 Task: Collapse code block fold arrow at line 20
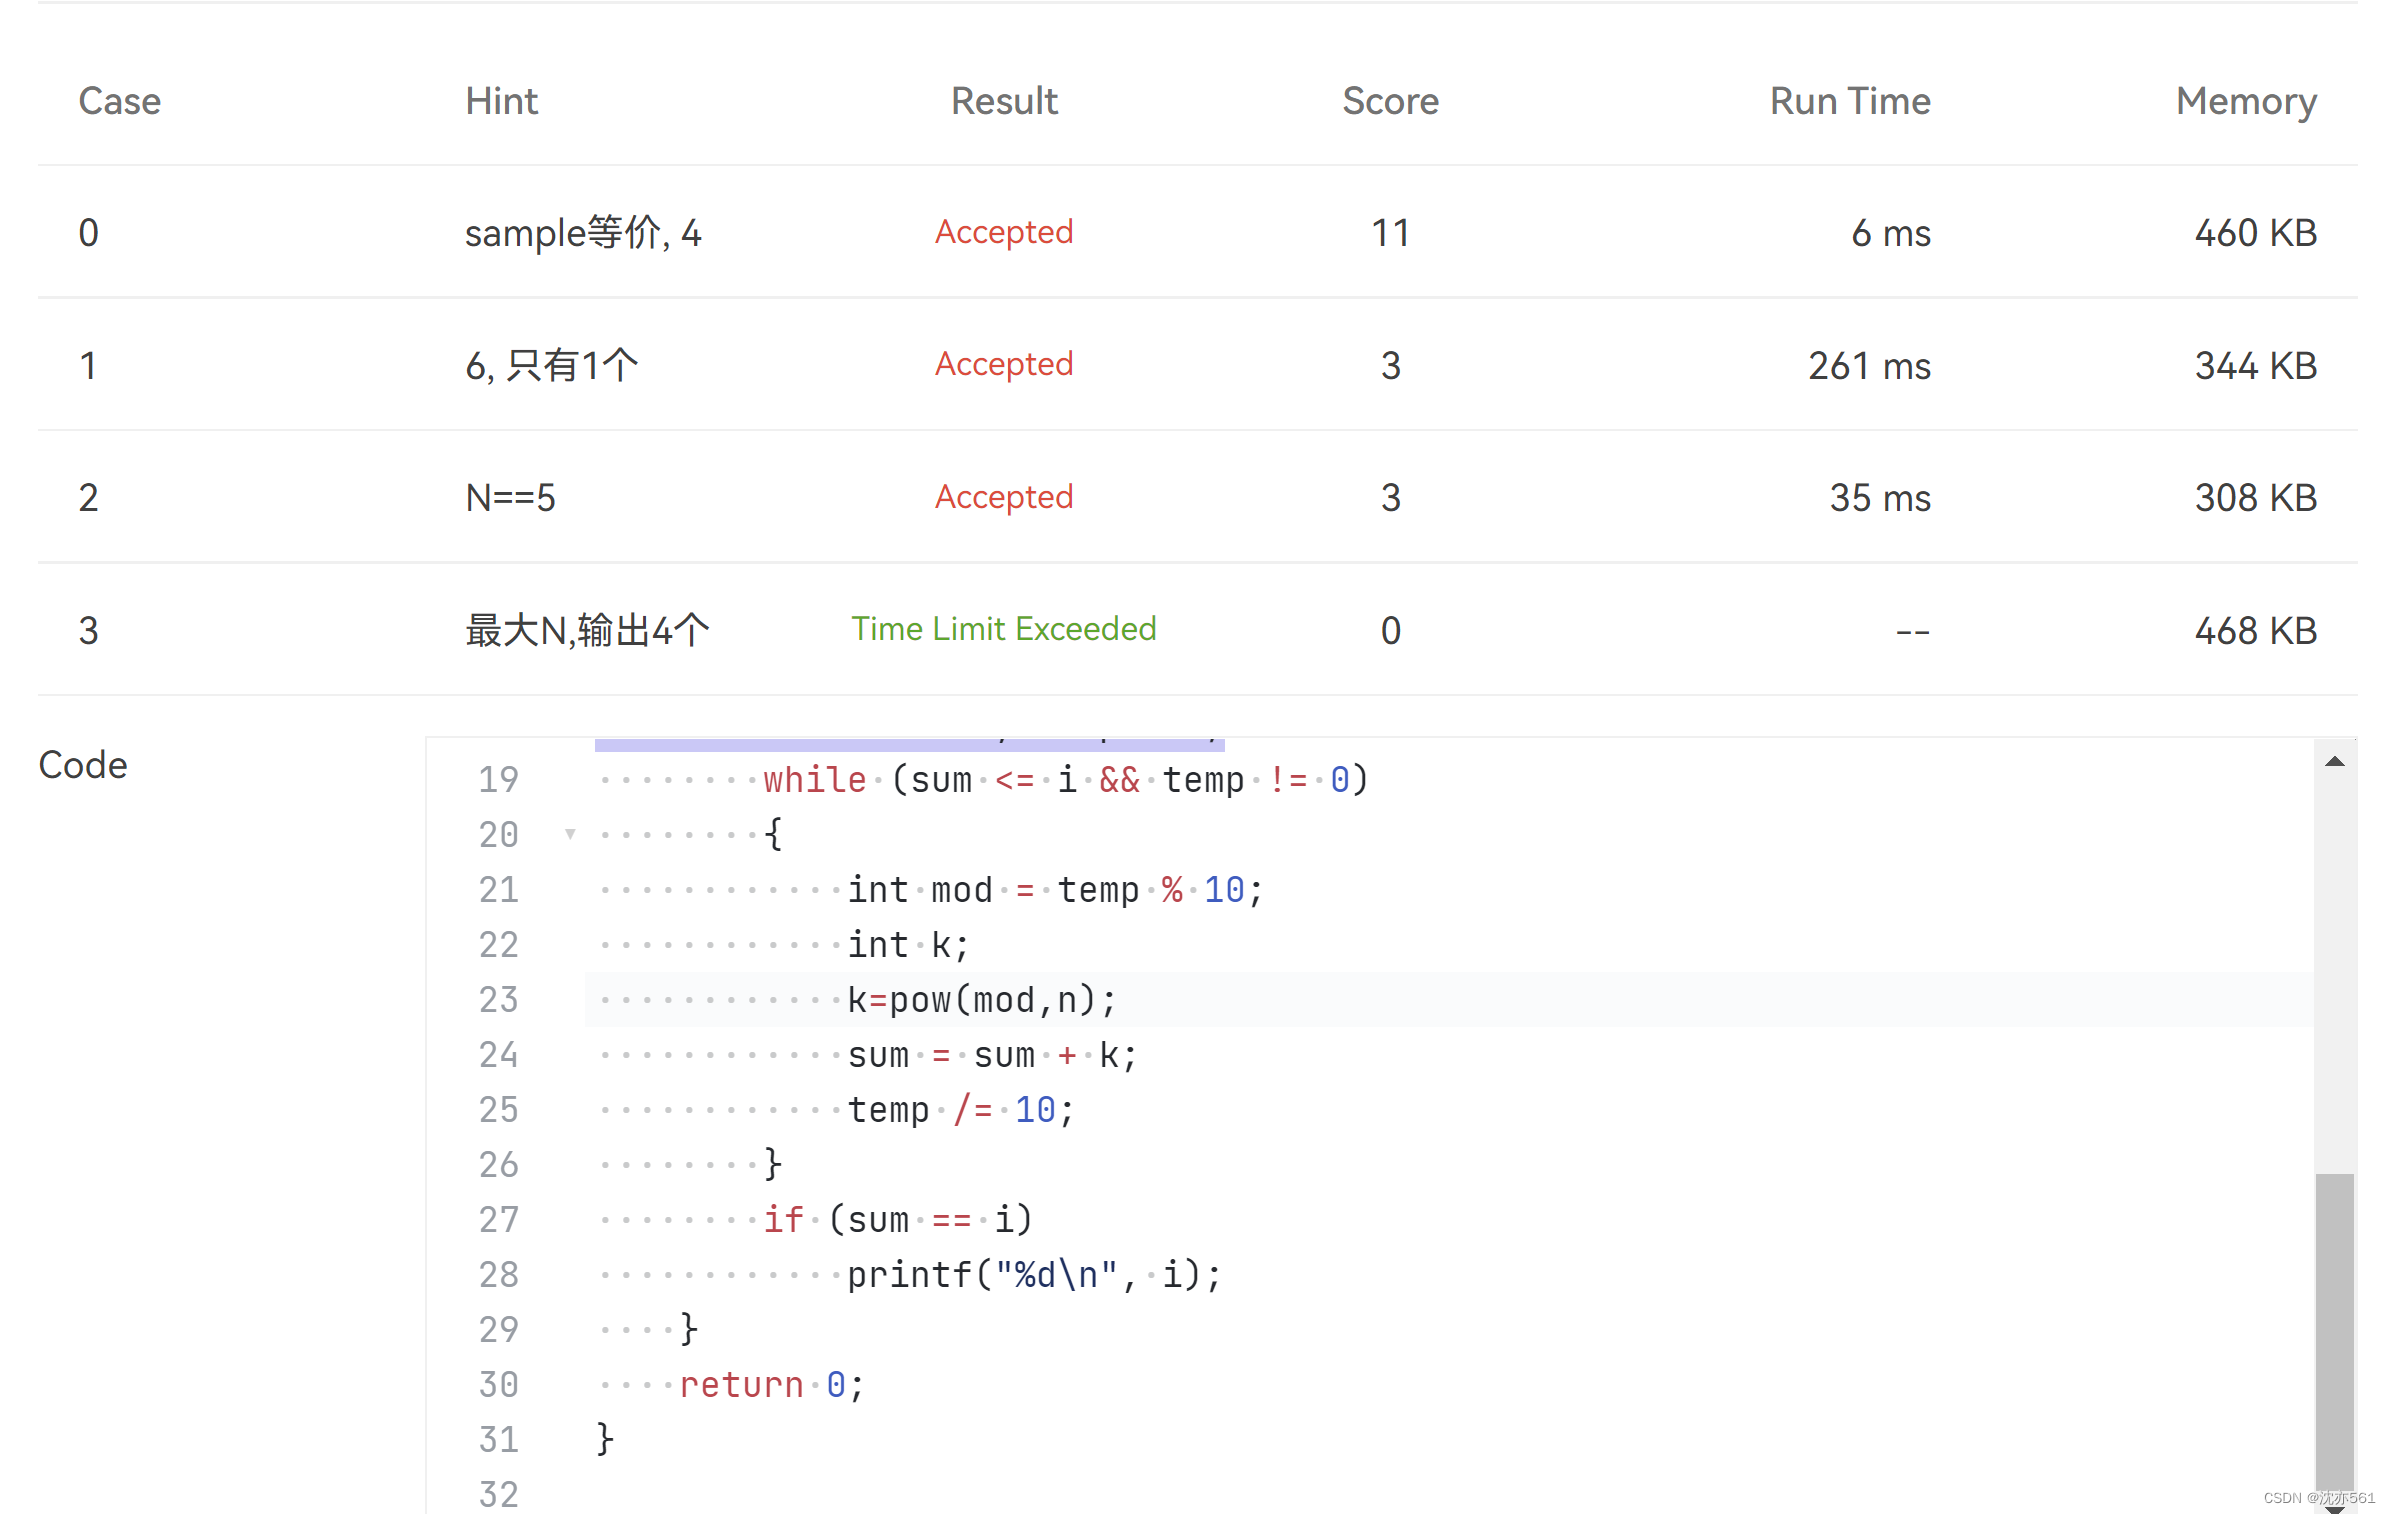click(570, 834)
